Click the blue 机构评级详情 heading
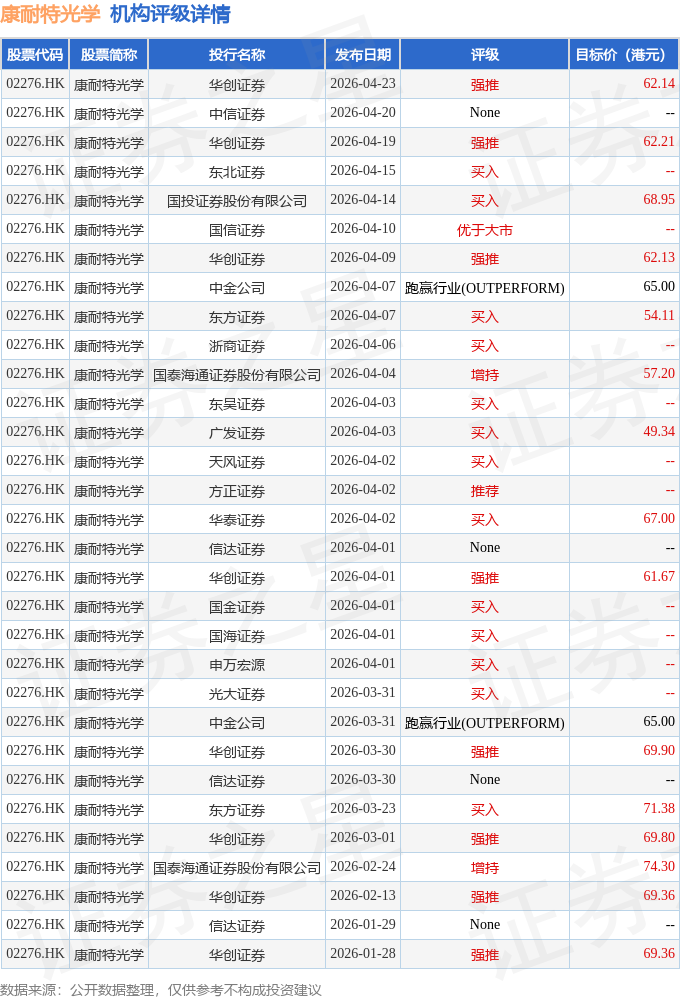 (x=170, y=14)
